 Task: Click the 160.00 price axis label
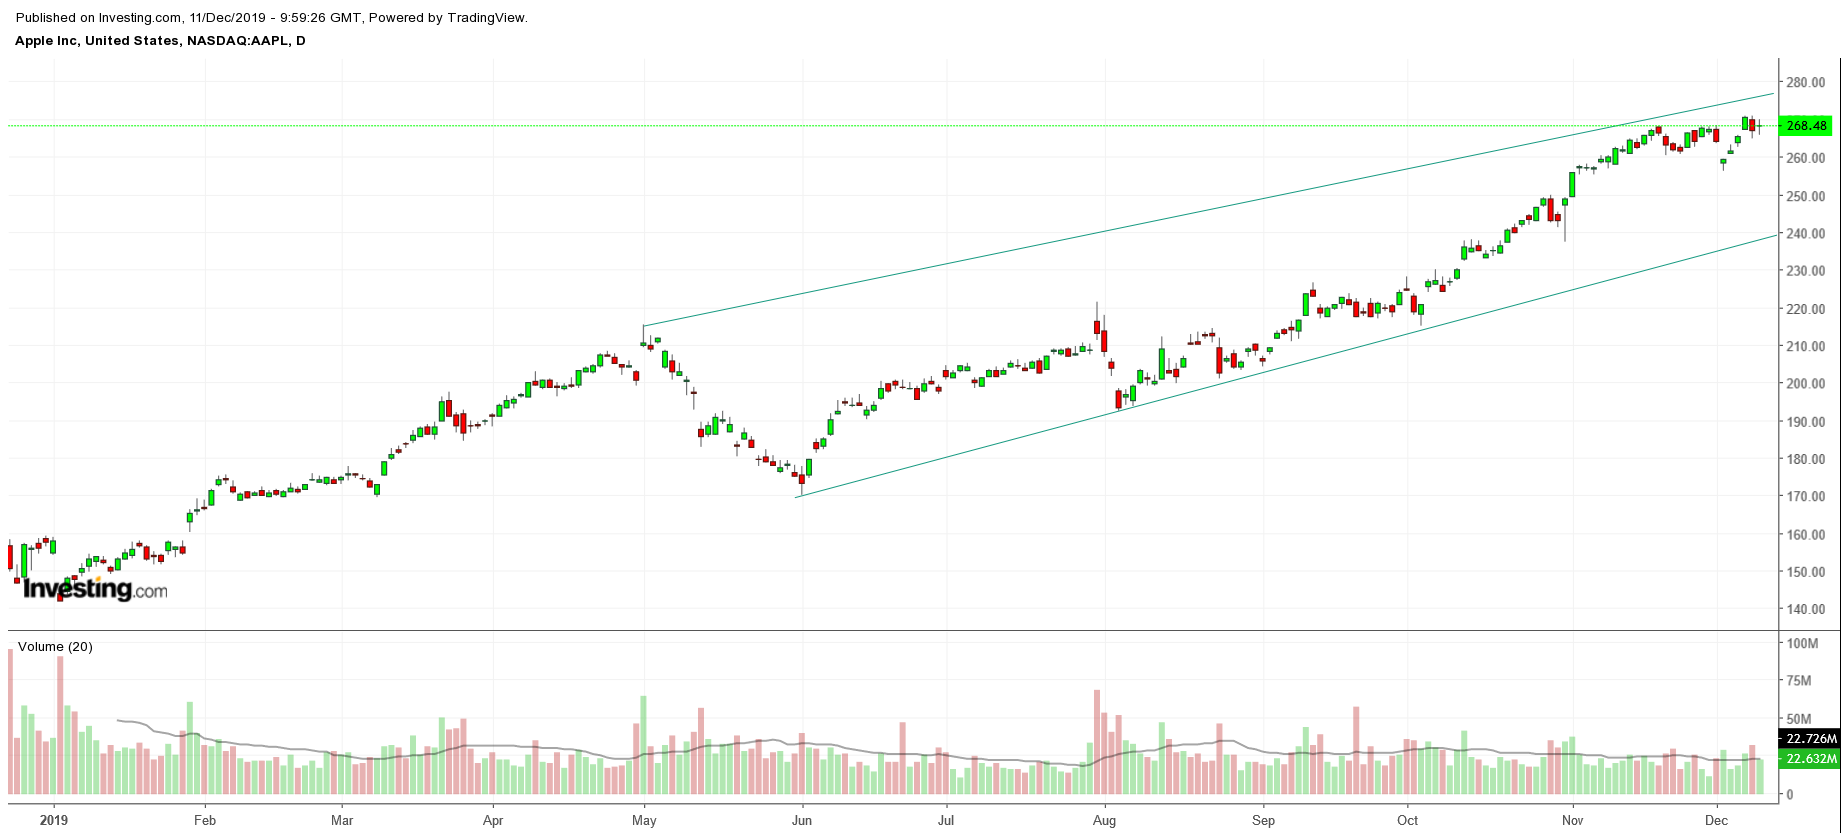(1806, 535)
